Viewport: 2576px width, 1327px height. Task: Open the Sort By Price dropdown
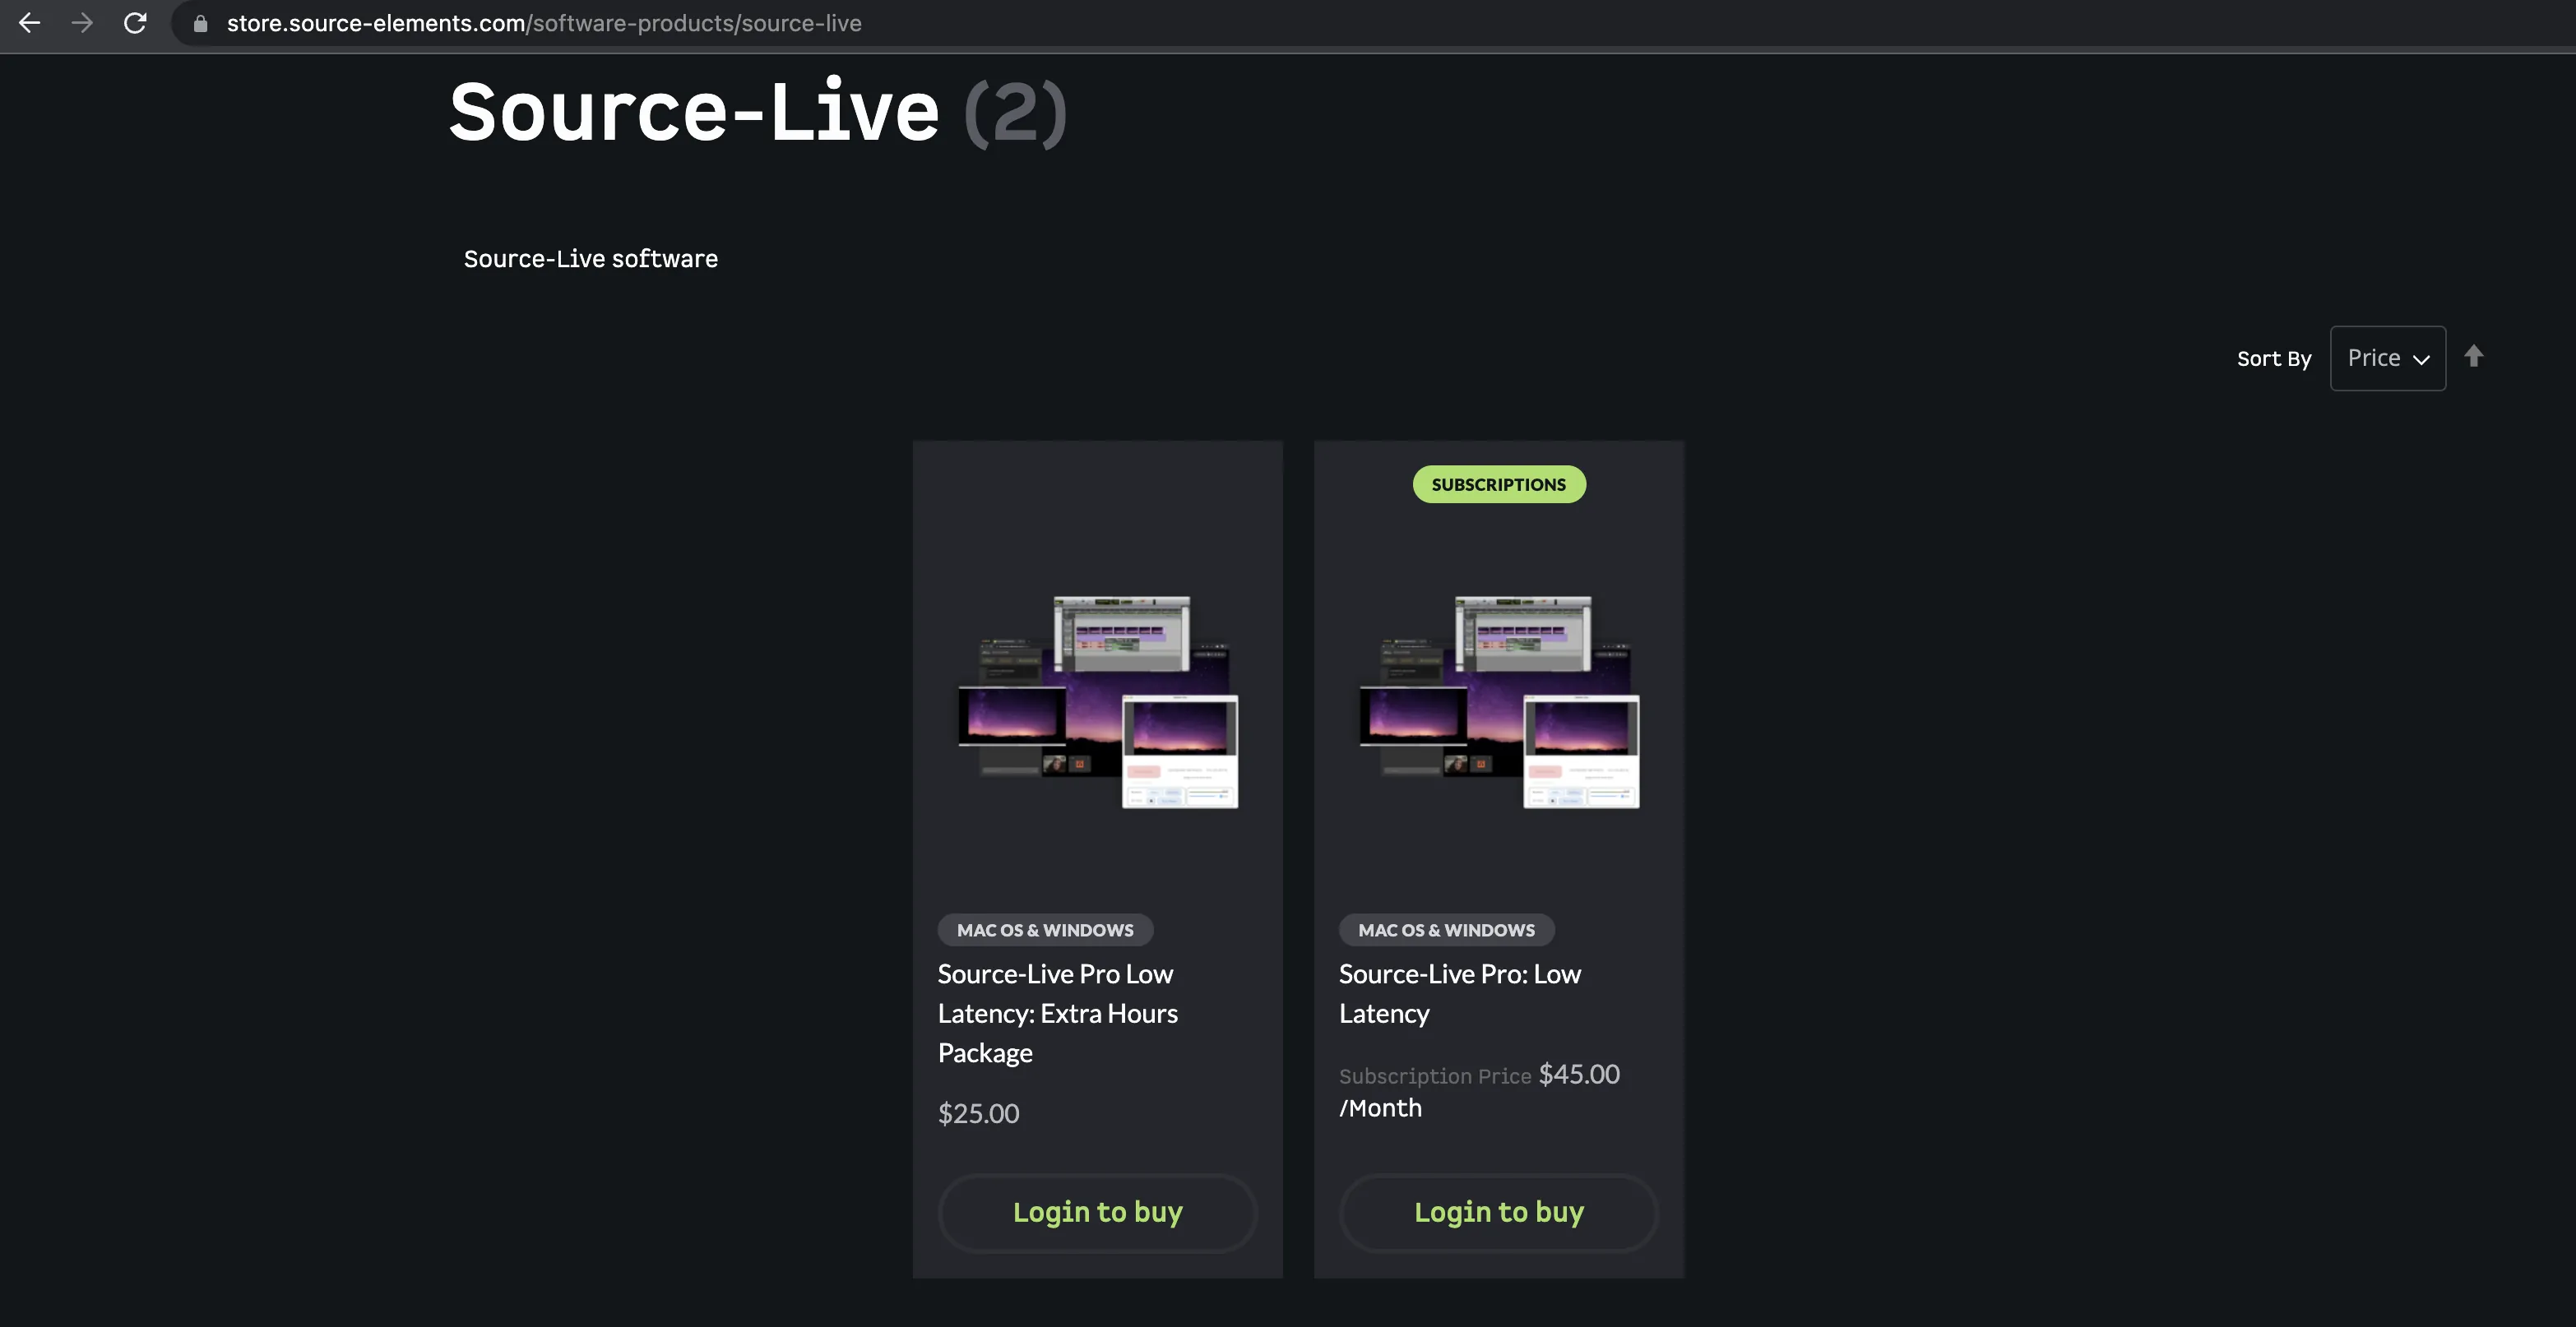[2388, 358]
